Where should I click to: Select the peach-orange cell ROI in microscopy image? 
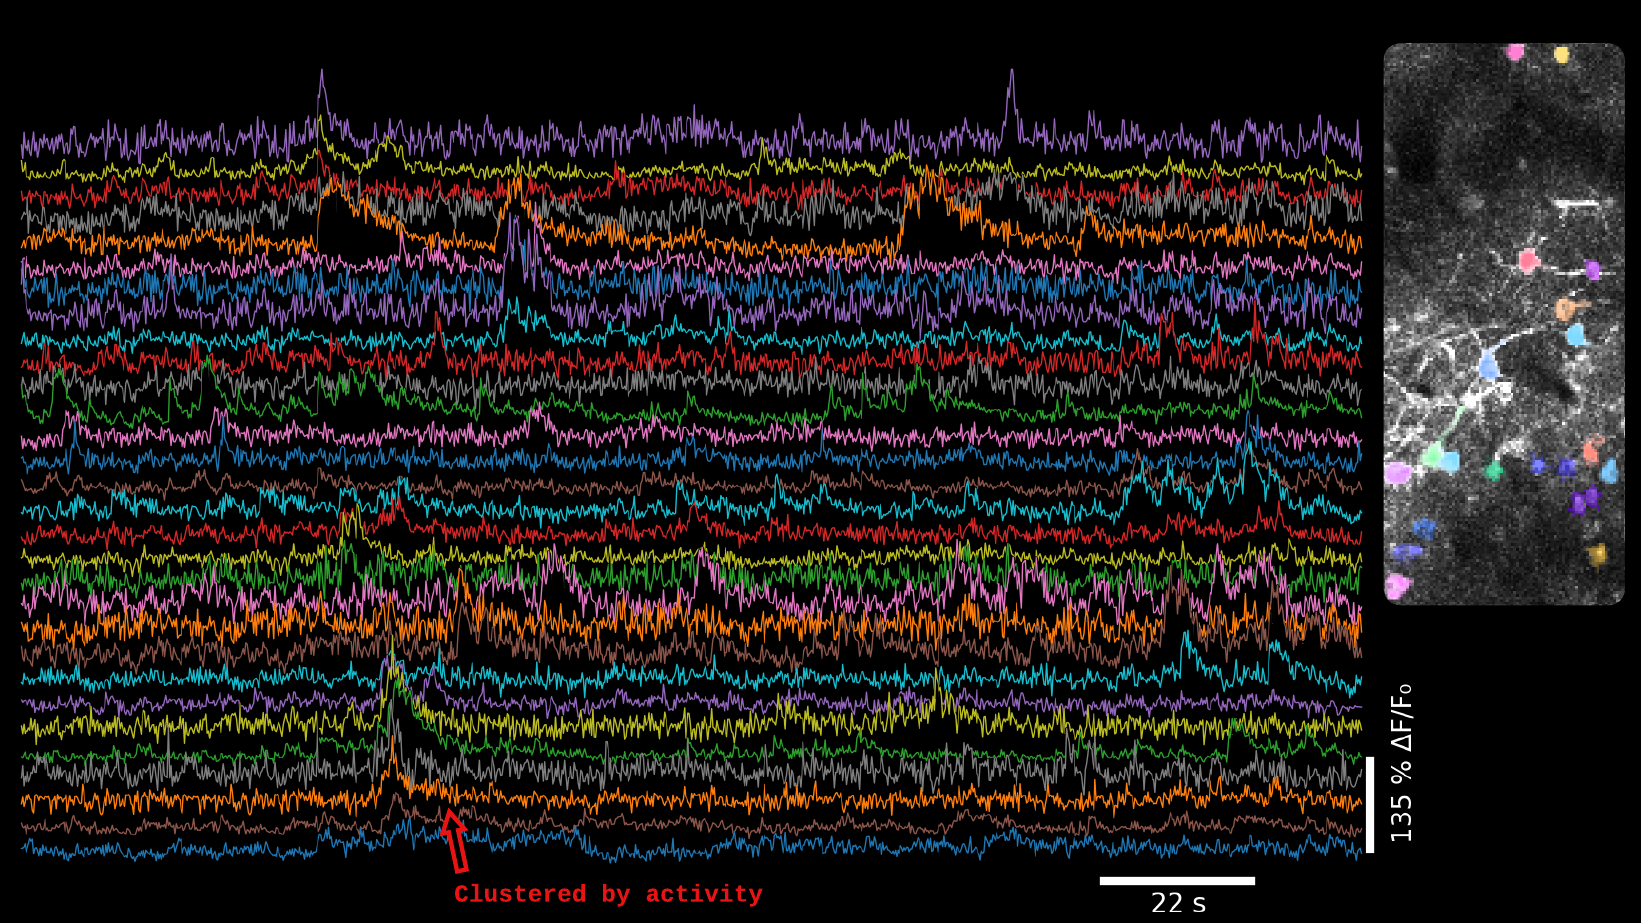(x=1567, y=309)
